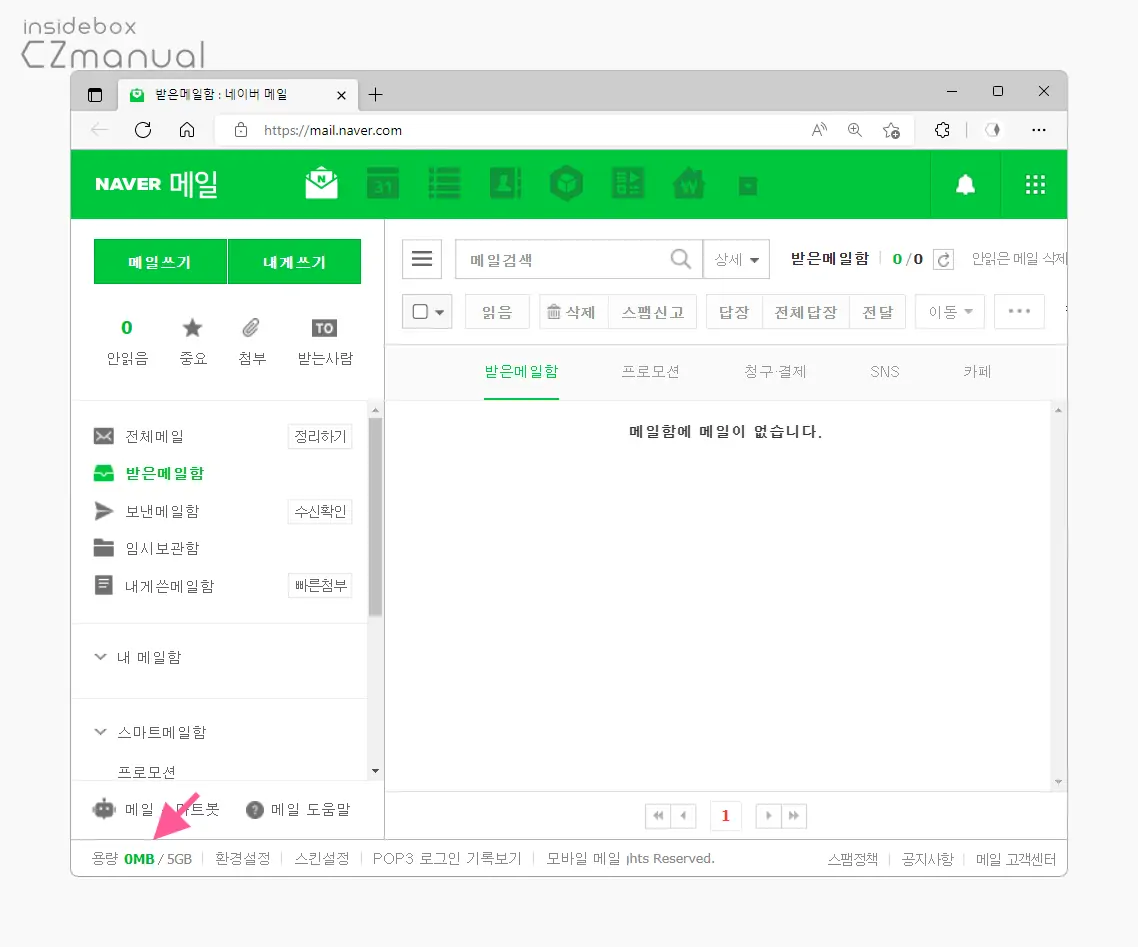Open the 메일 도움말 help icon
This screenshot has height=947, width=1138.
(258, 809)
